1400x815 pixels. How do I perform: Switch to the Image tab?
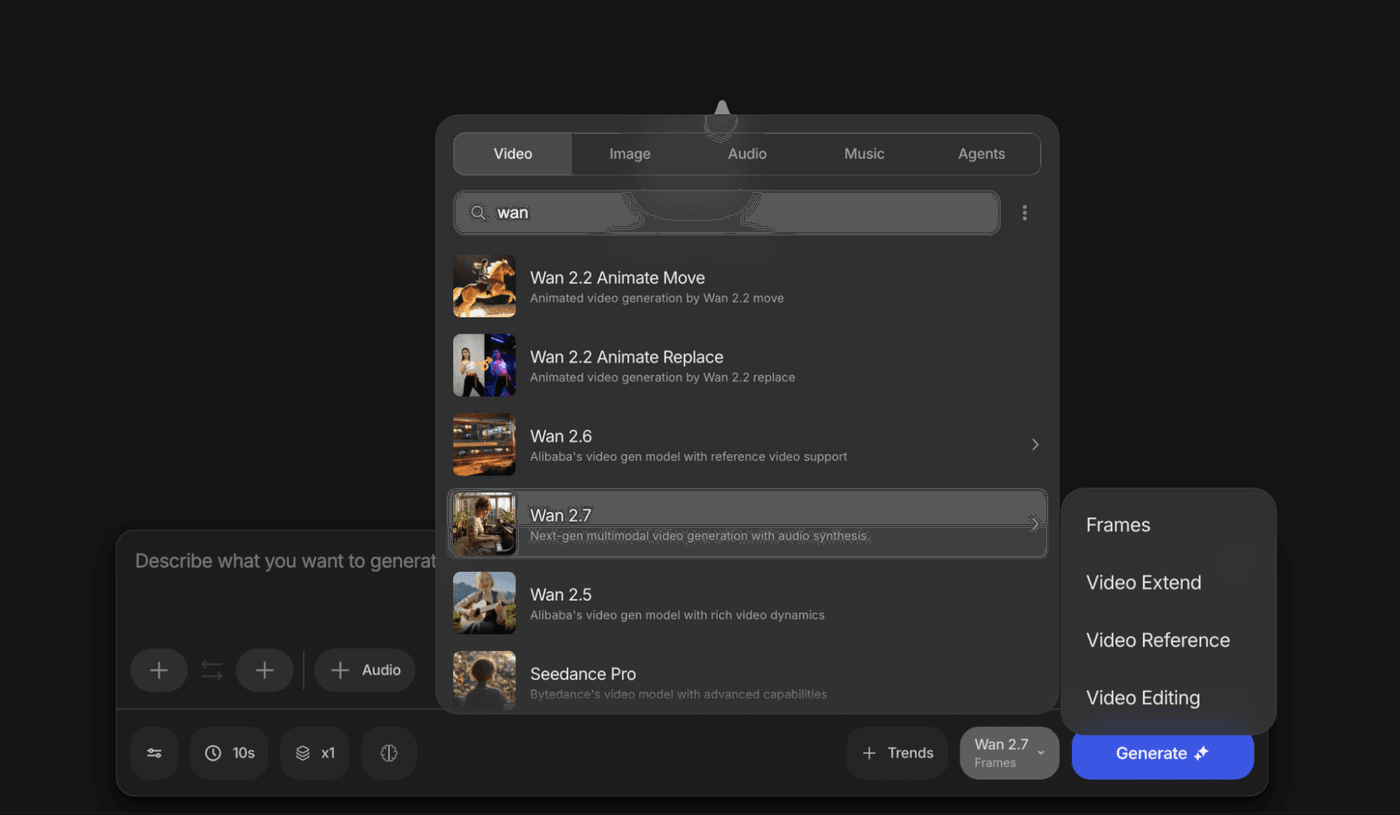(630, 154)
